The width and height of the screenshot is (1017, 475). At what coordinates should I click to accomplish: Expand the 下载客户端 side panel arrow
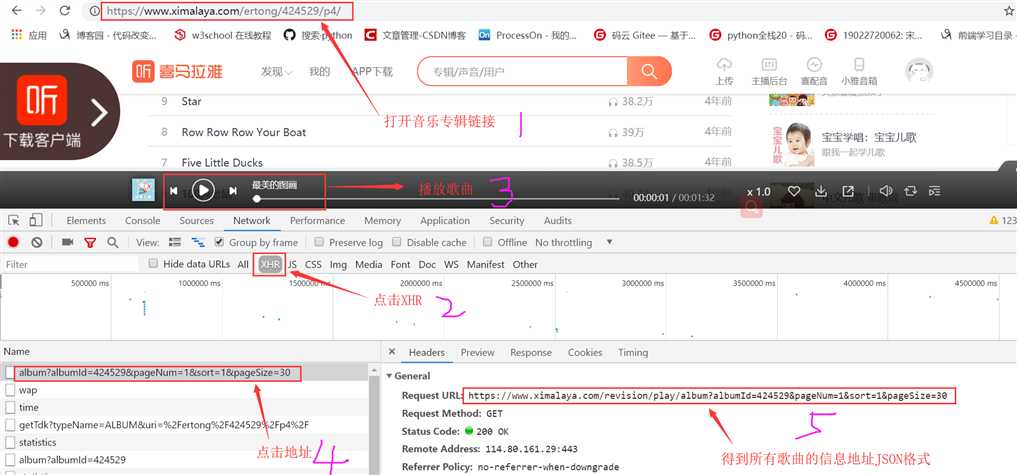pos(99,113)
